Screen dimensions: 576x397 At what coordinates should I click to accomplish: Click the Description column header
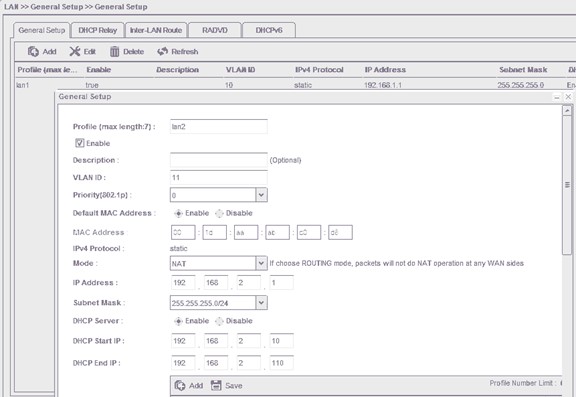(177, 70)
